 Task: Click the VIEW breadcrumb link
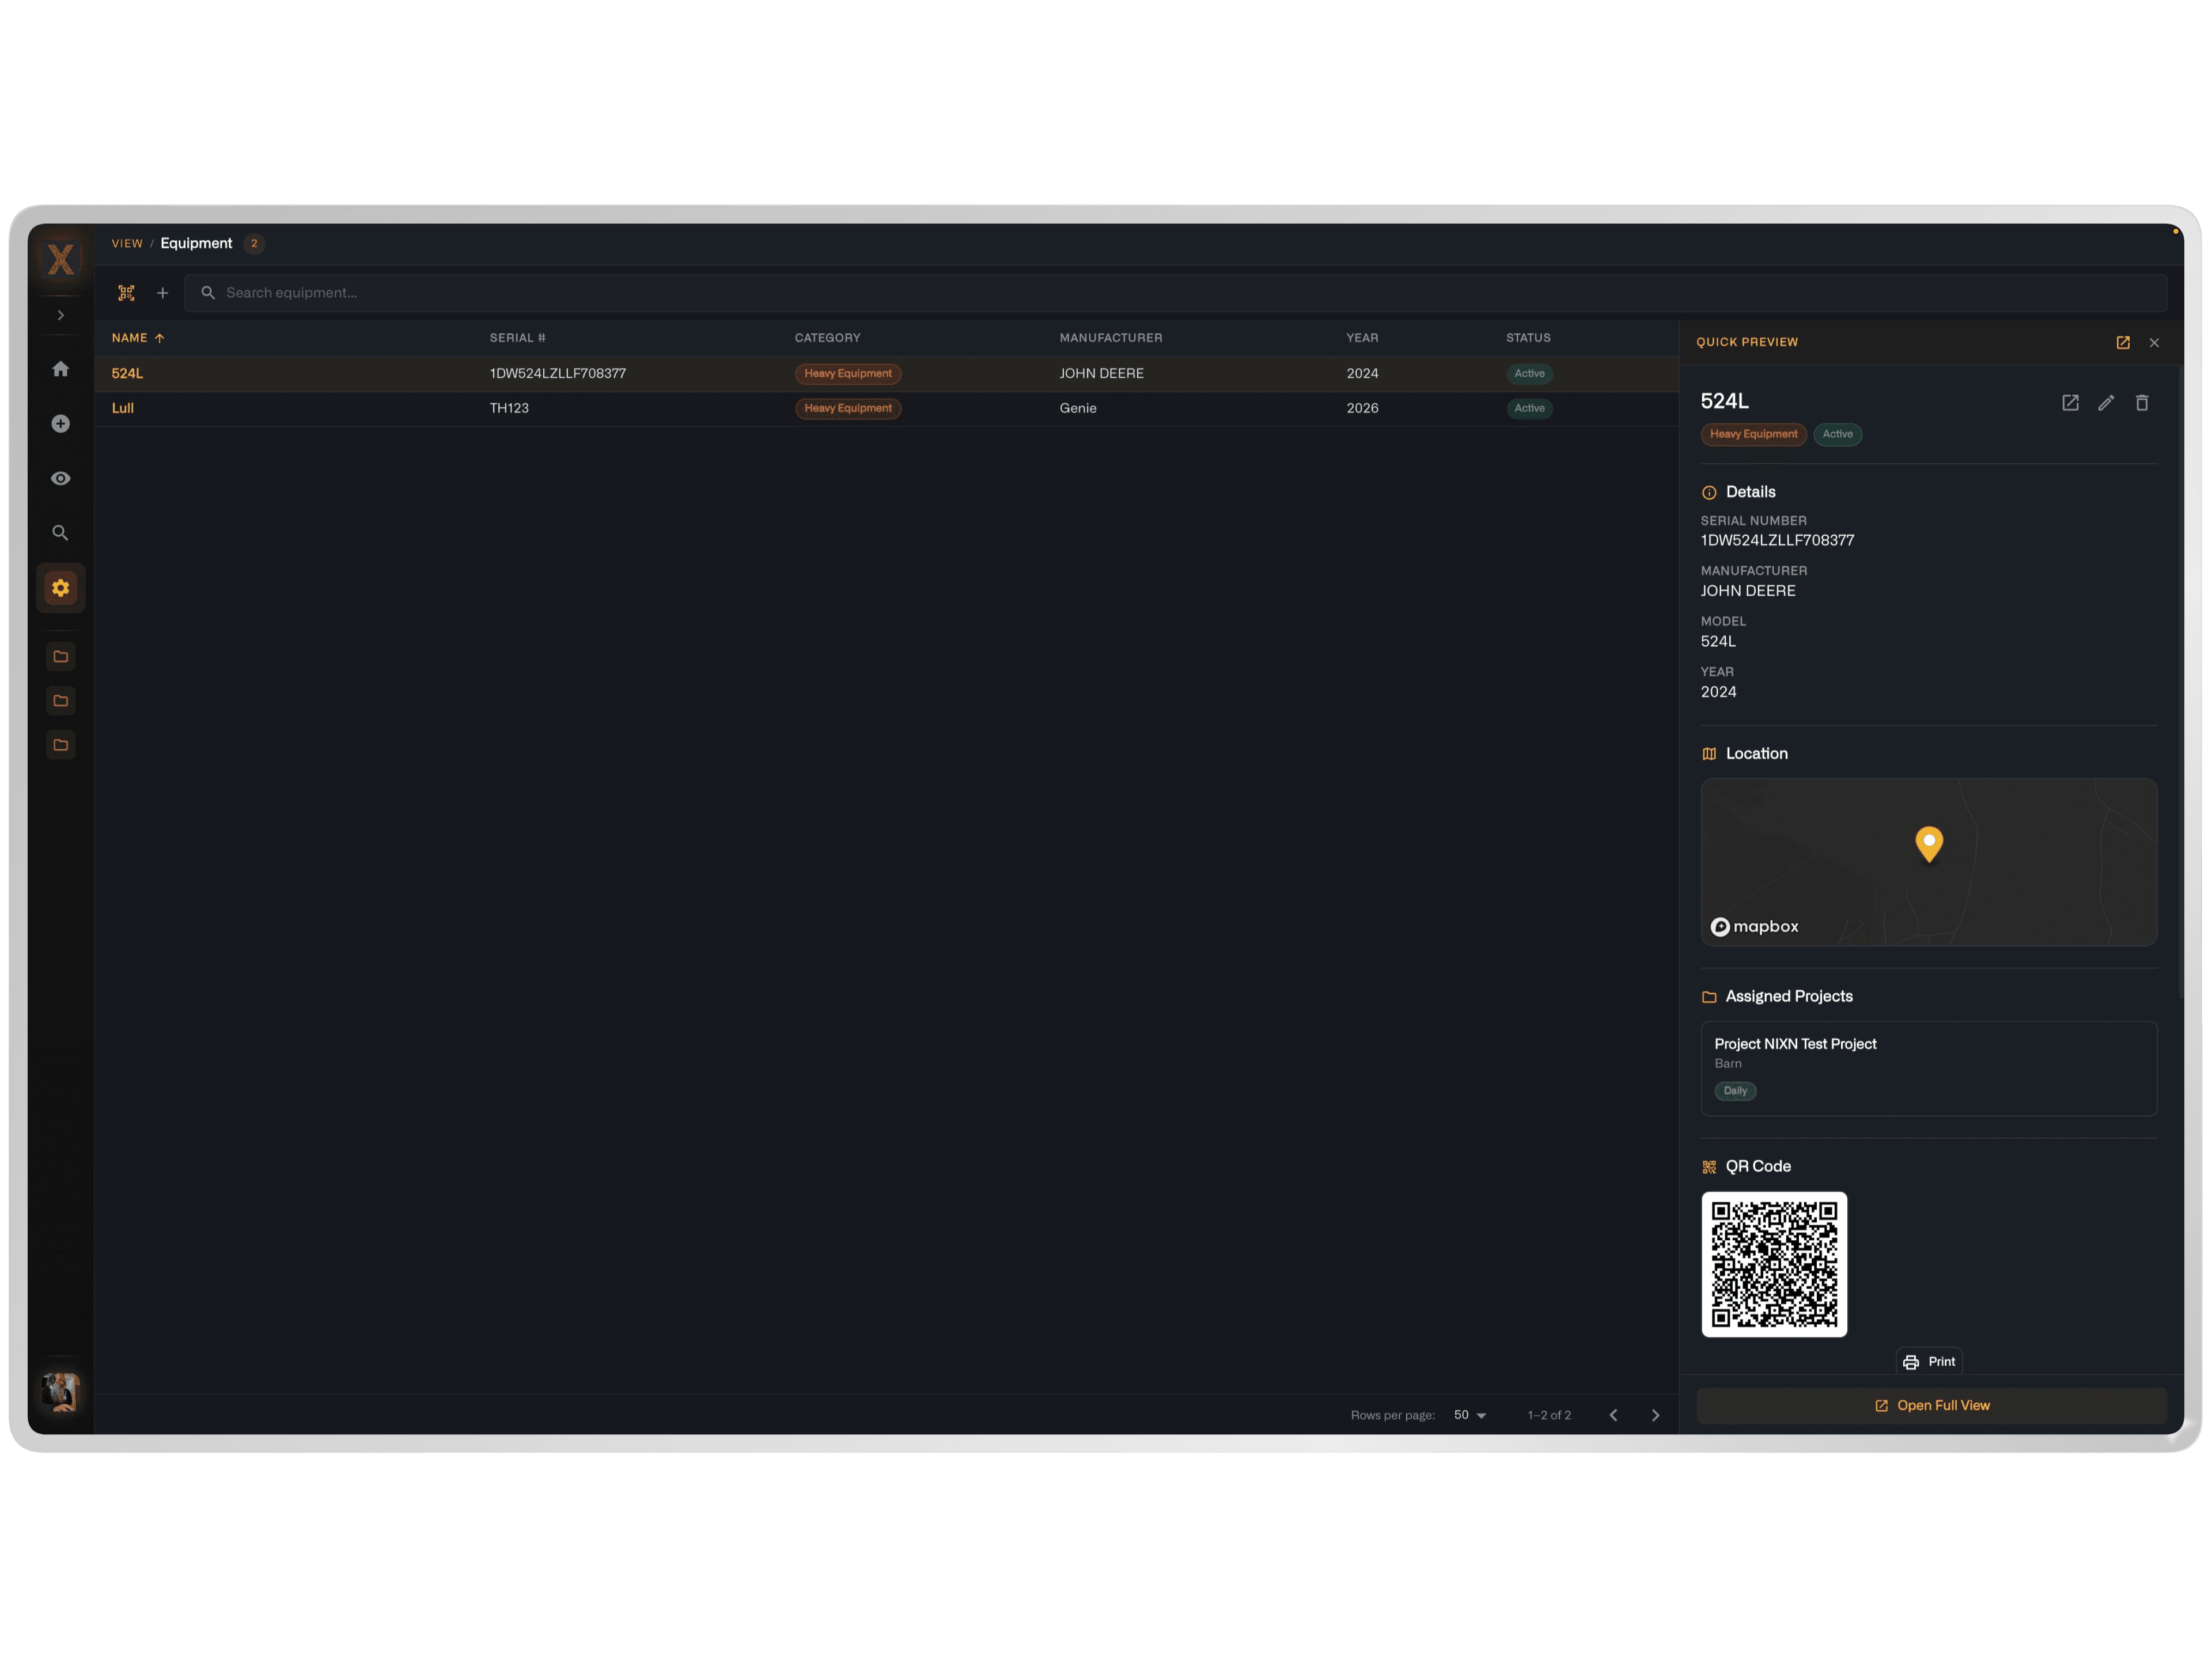click(x=127, y=243)
